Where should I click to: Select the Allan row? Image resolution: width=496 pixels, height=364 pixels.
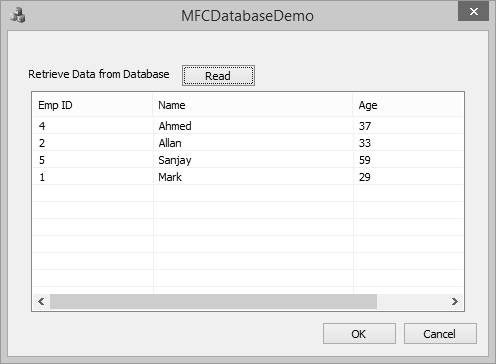coord(248,143)
